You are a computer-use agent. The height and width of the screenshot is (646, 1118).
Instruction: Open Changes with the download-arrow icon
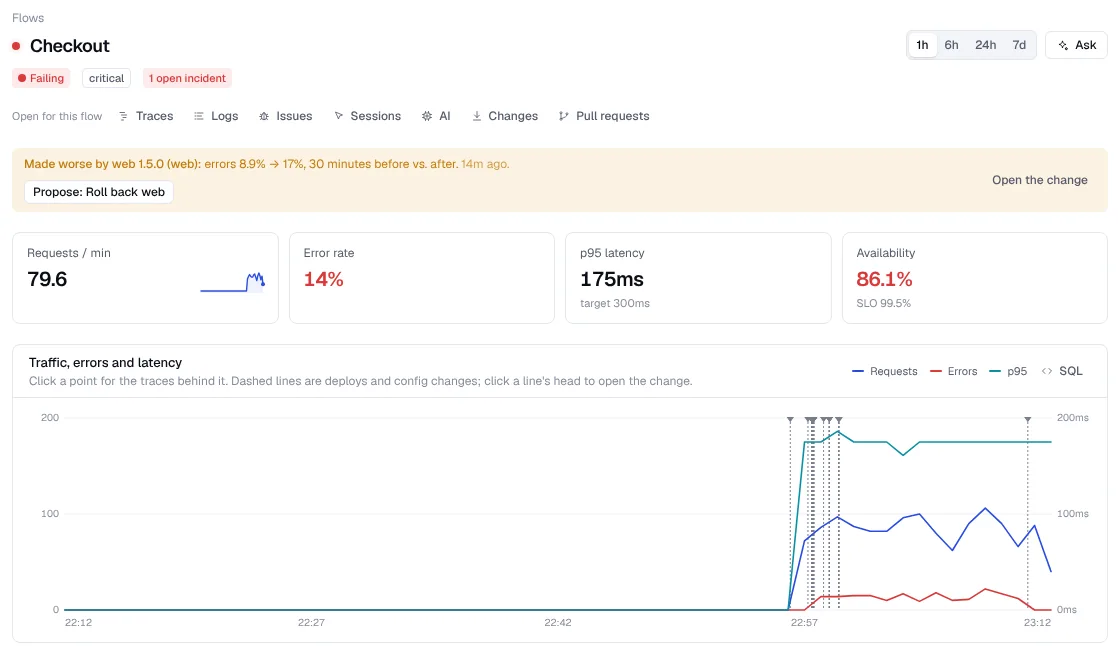(x=505, y=116)
